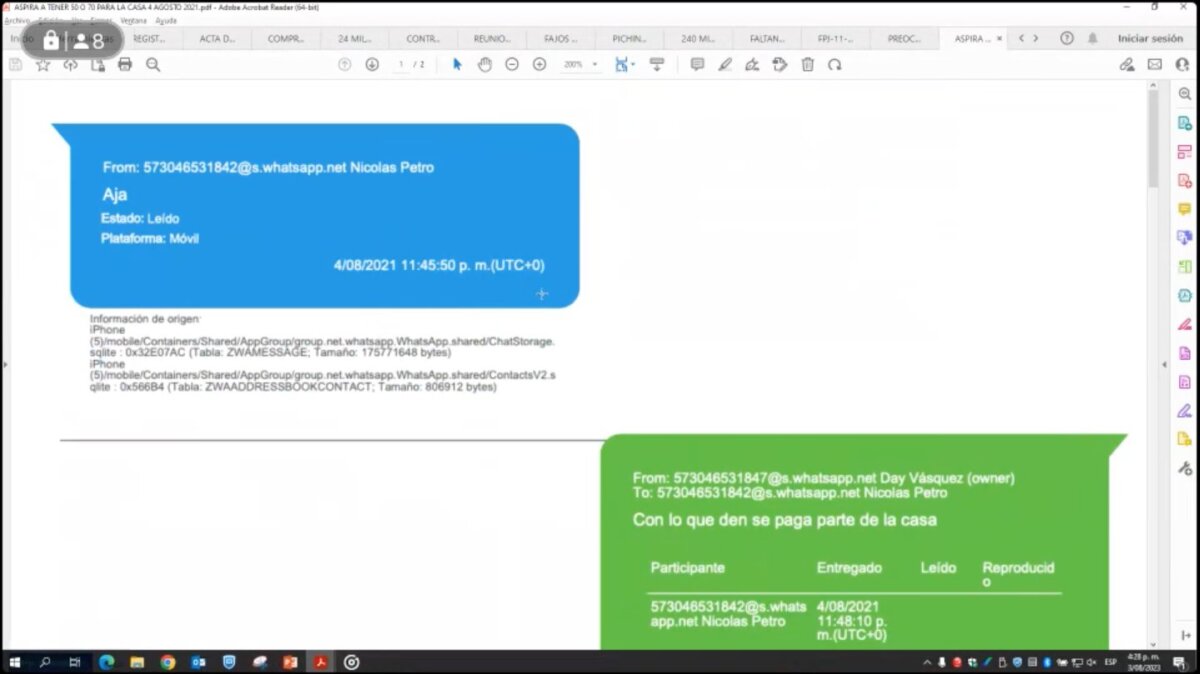Click the stamp tool icon
The width and height of the screenshot is (1200, 674).
coord(780,64)
